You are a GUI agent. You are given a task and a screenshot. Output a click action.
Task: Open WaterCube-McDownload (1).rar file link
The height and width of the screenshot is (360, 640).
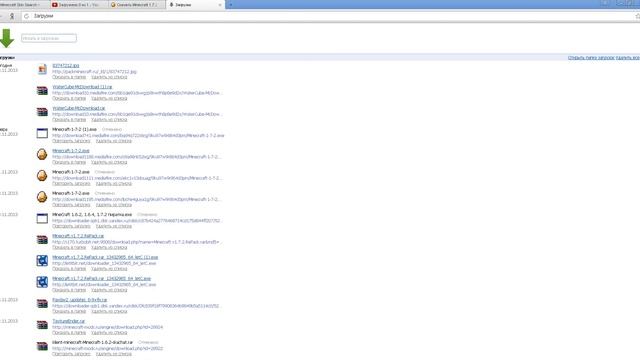[x=82, y=87]
